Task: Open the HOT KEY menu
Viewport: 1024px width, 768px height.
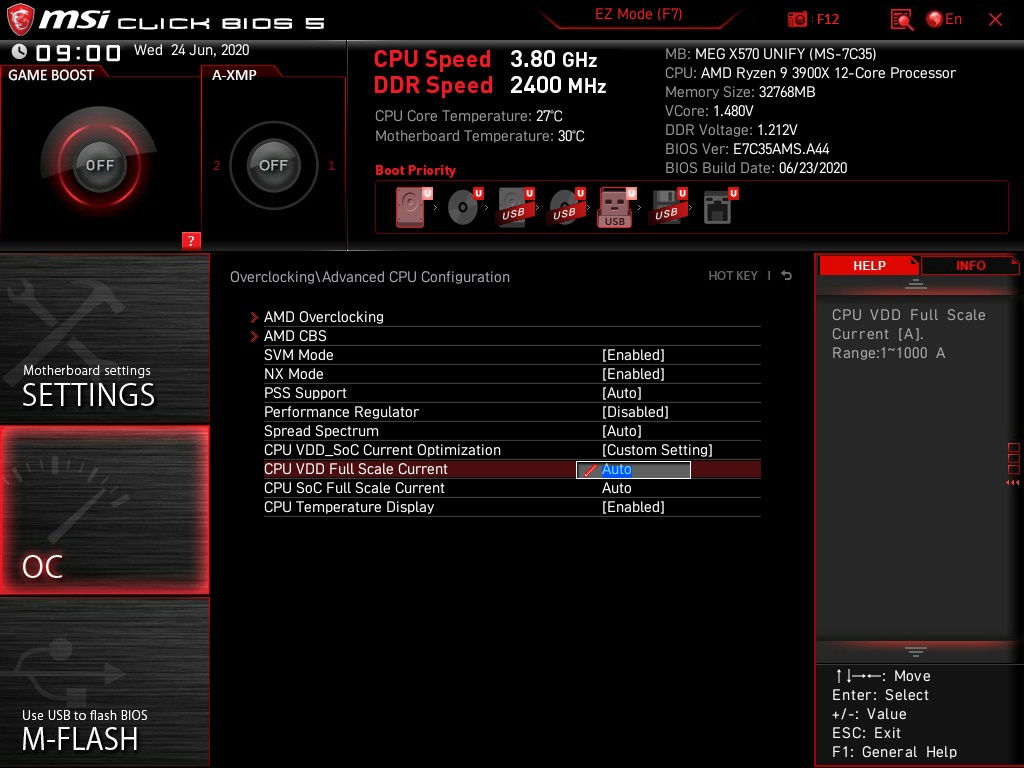Action: point(733,276)
